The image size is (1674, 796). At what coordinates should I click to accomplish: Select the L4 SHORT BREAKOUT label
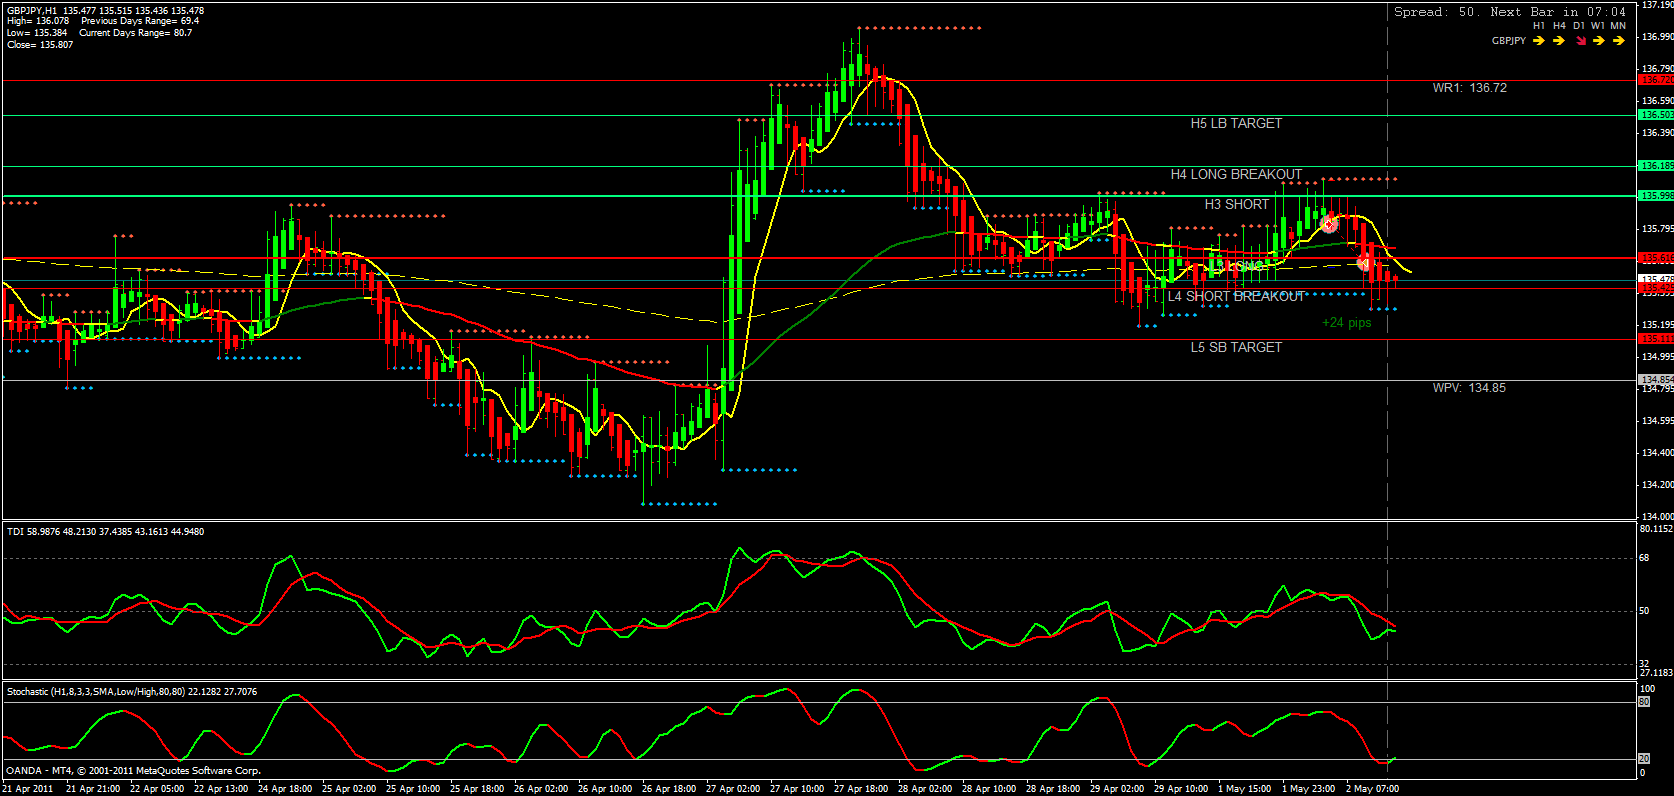click(1236, 296)
